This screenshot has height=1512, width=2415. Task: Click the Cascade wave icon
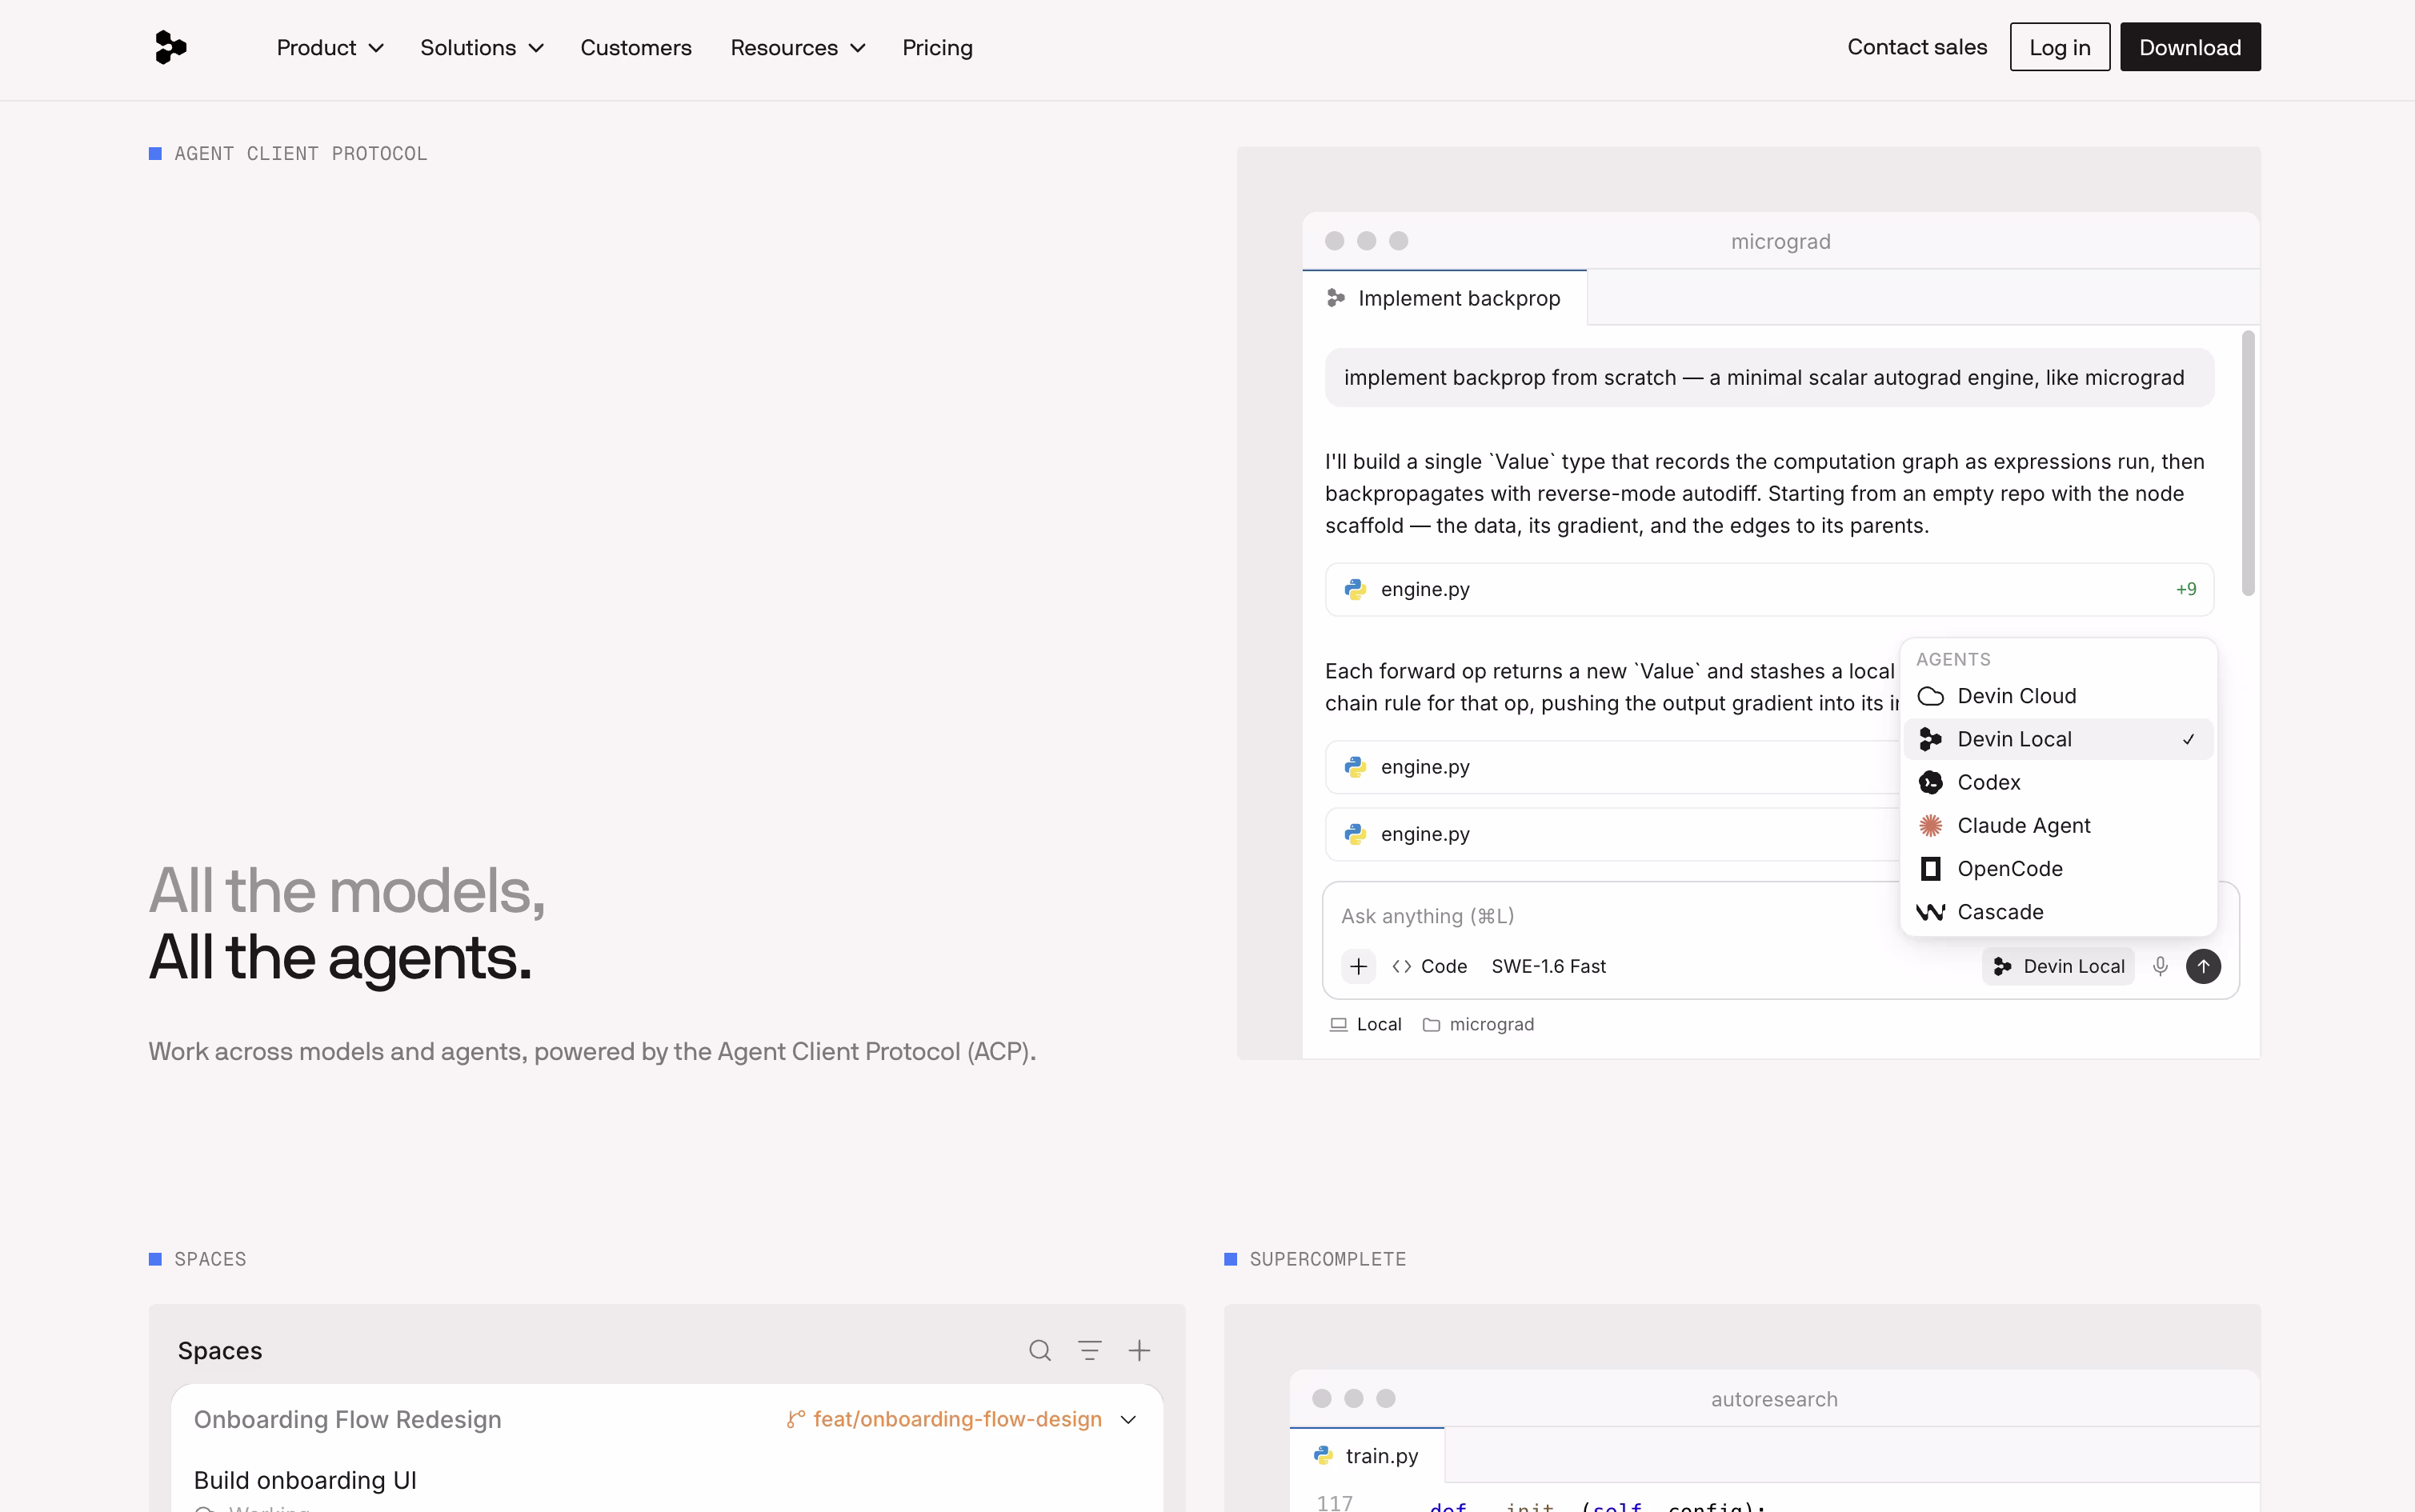click(1930, 912)
